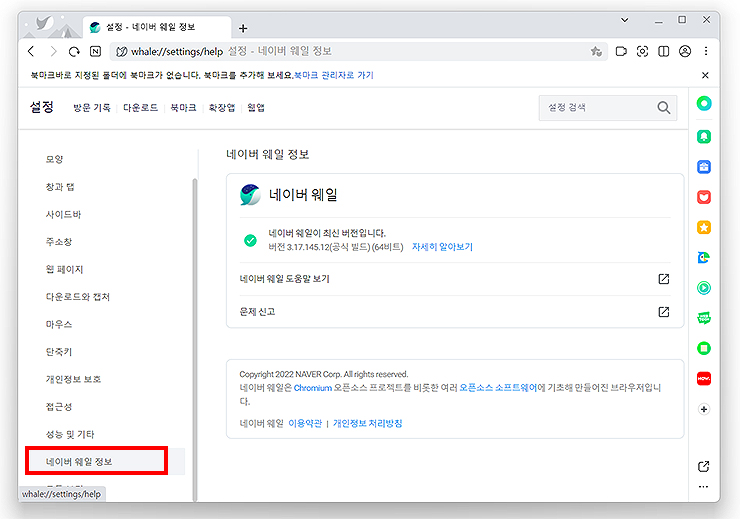Open the green bell notification icon in the side panel
Screen dimensions: 740x519
704,136
